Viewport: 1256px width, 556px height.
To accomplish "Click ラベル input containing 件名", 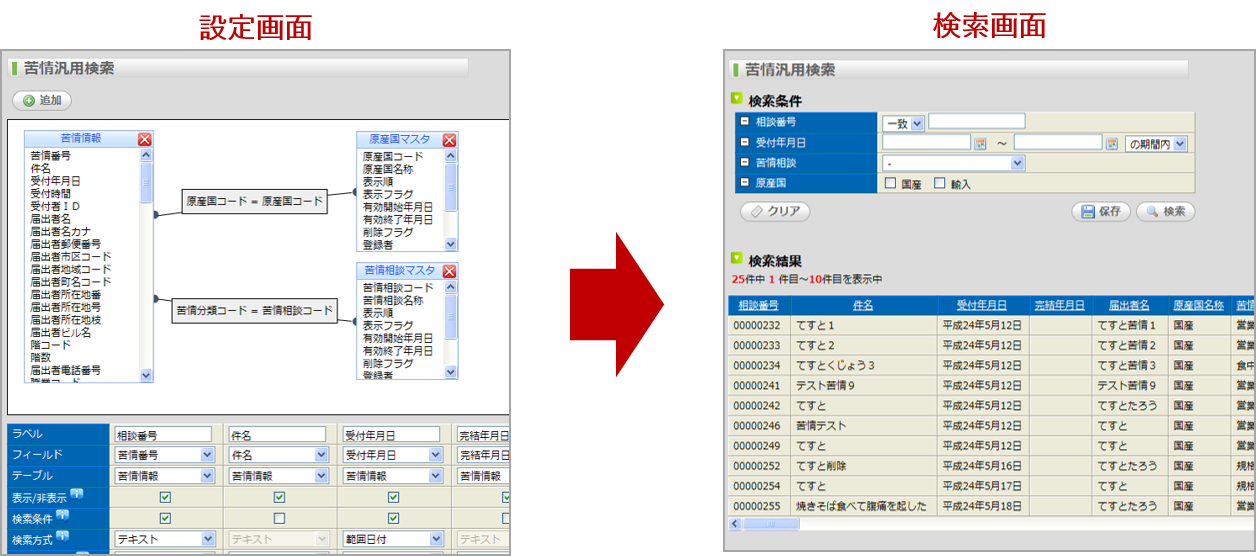I will click(277, 435).
